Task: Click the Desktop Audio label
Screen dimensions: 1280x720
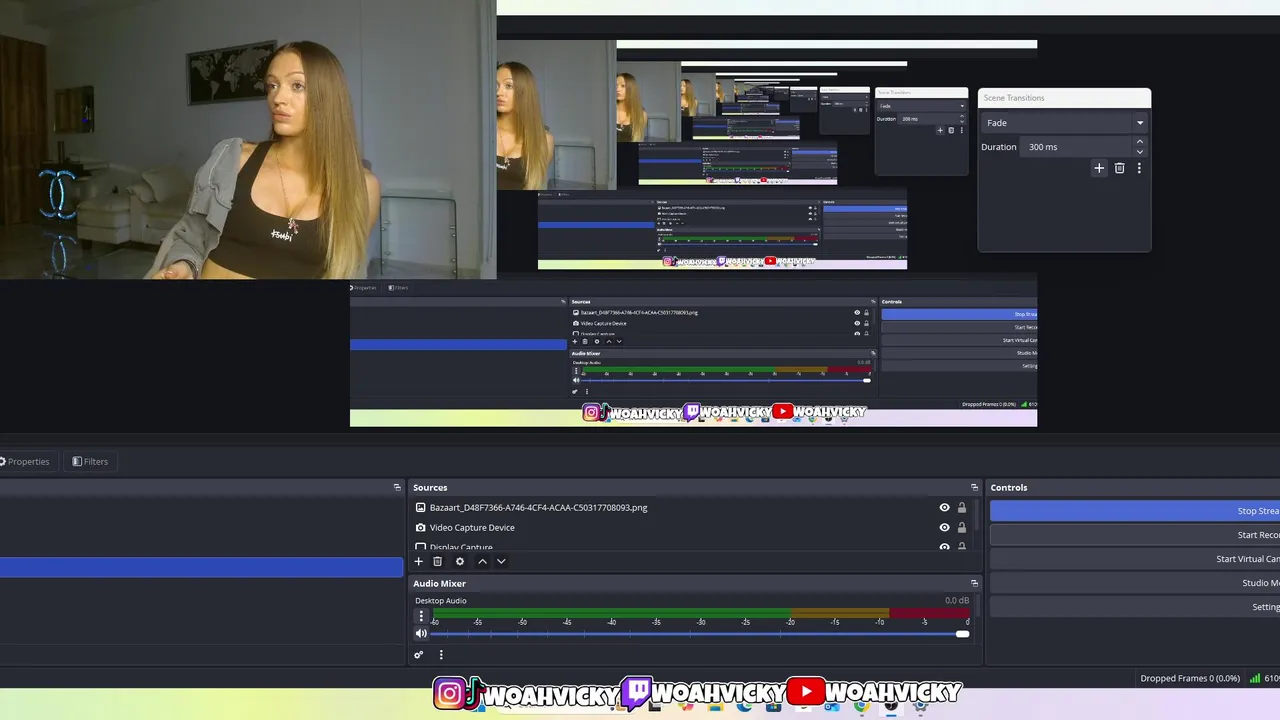Action: tap(441, 600)
